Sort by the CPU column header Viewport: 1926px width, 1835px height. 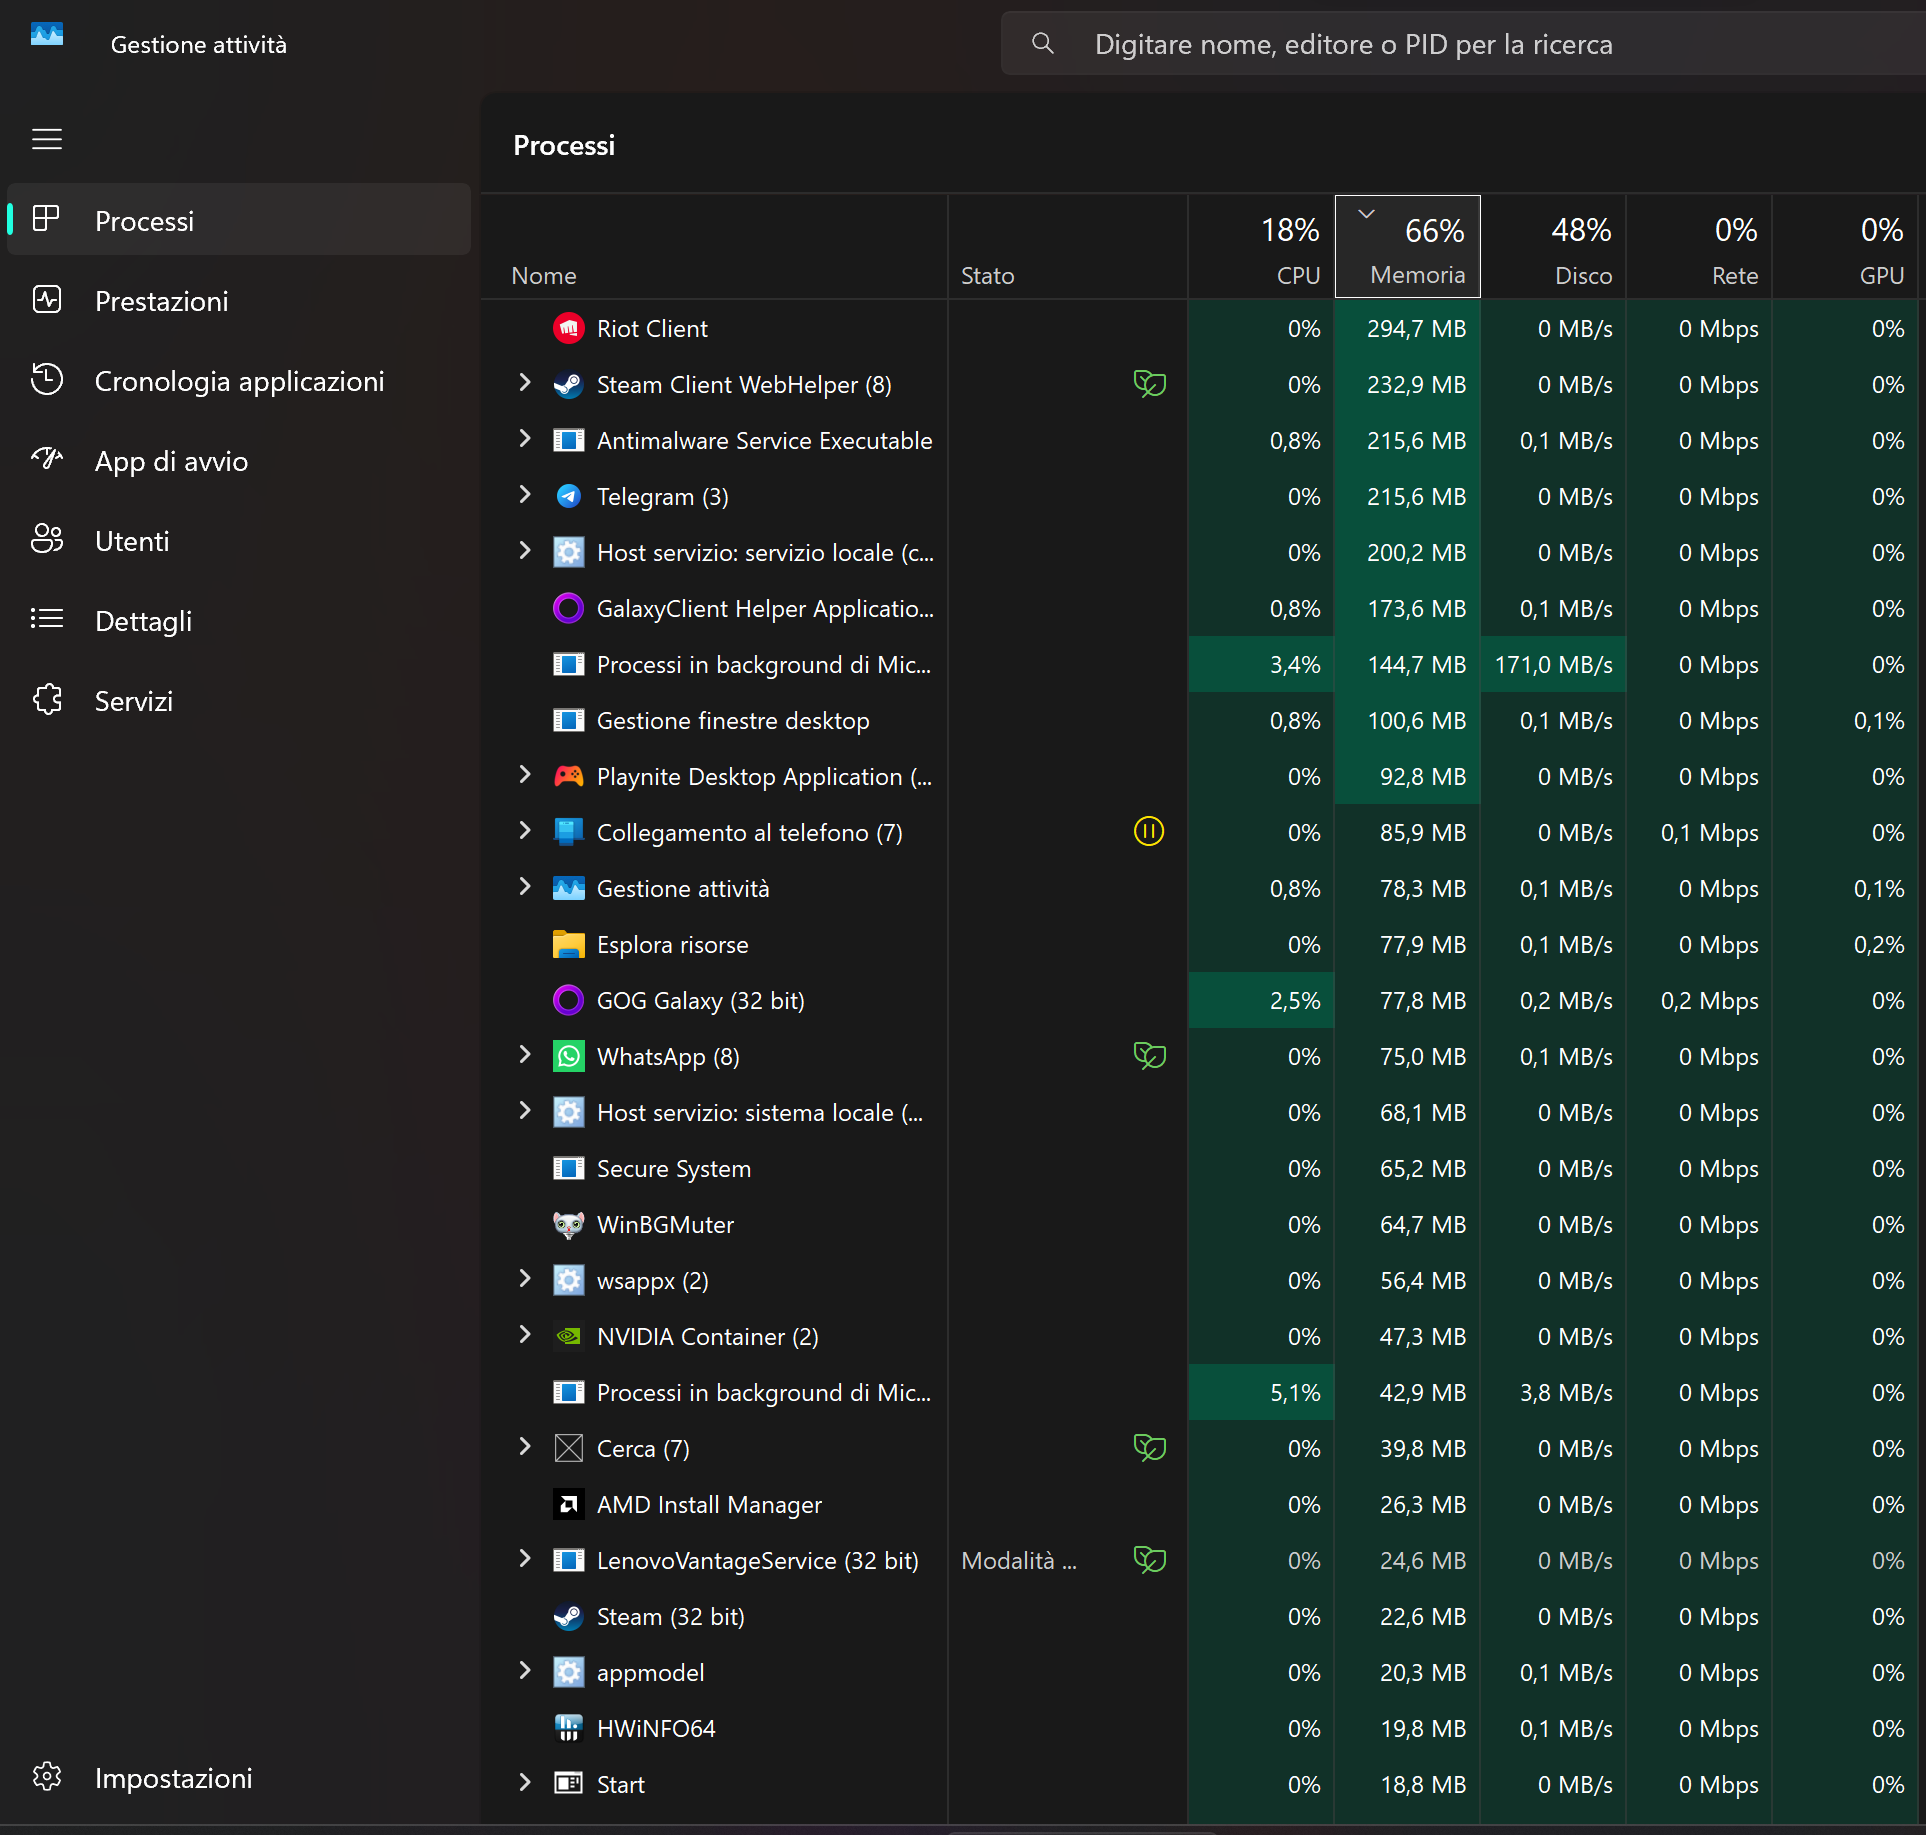click(x=1262, y=248)
